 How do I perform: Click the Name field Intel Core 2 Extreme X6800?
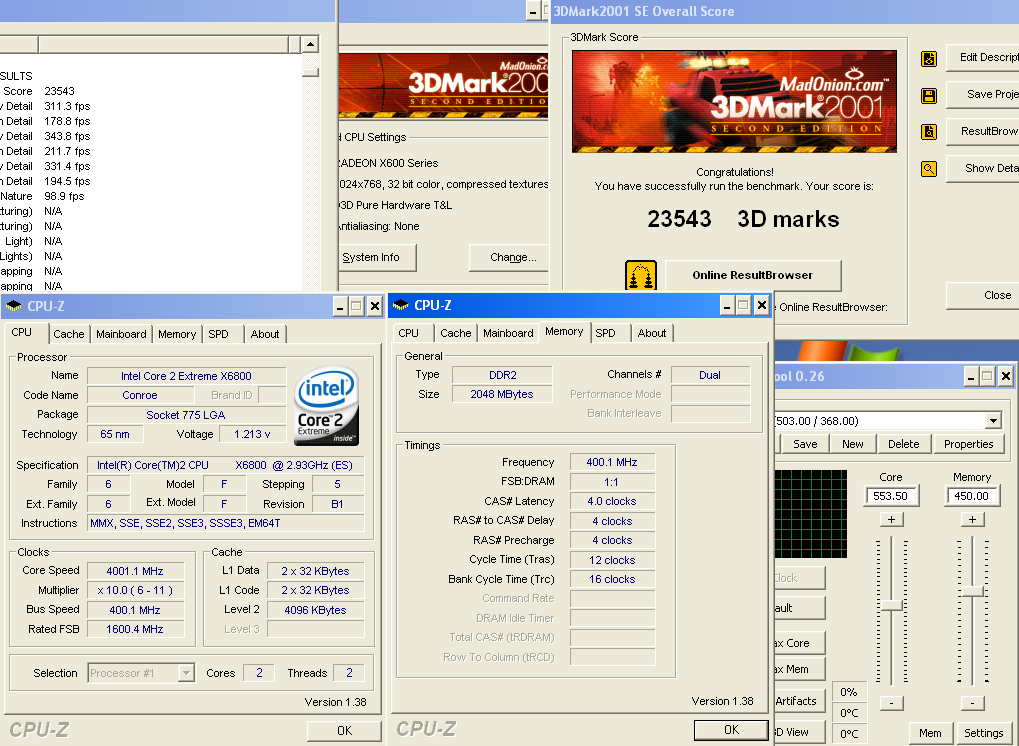pos(187,376)
